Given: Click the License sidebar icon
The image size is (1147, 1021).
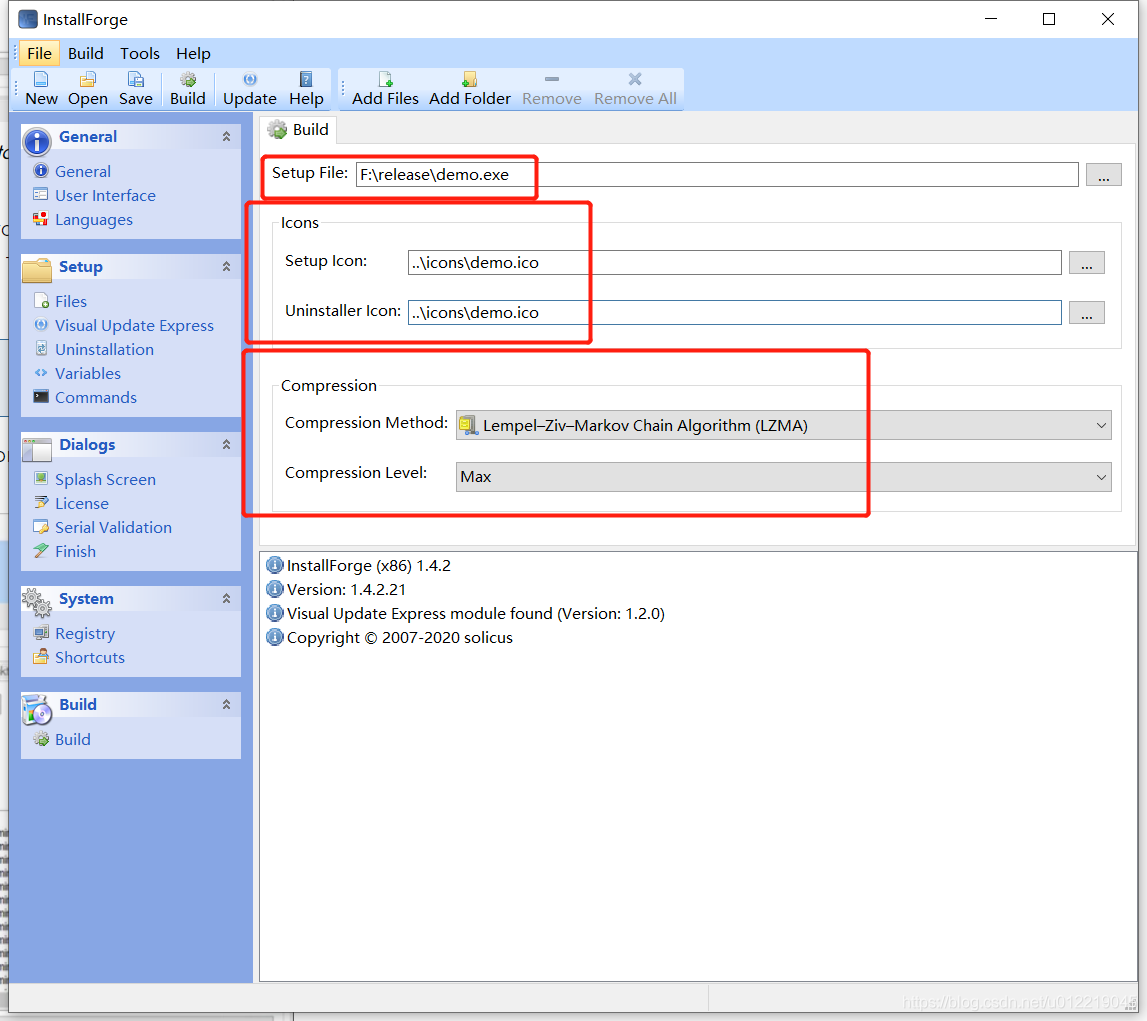Looking at the screenshot, I should click(41, 503).
